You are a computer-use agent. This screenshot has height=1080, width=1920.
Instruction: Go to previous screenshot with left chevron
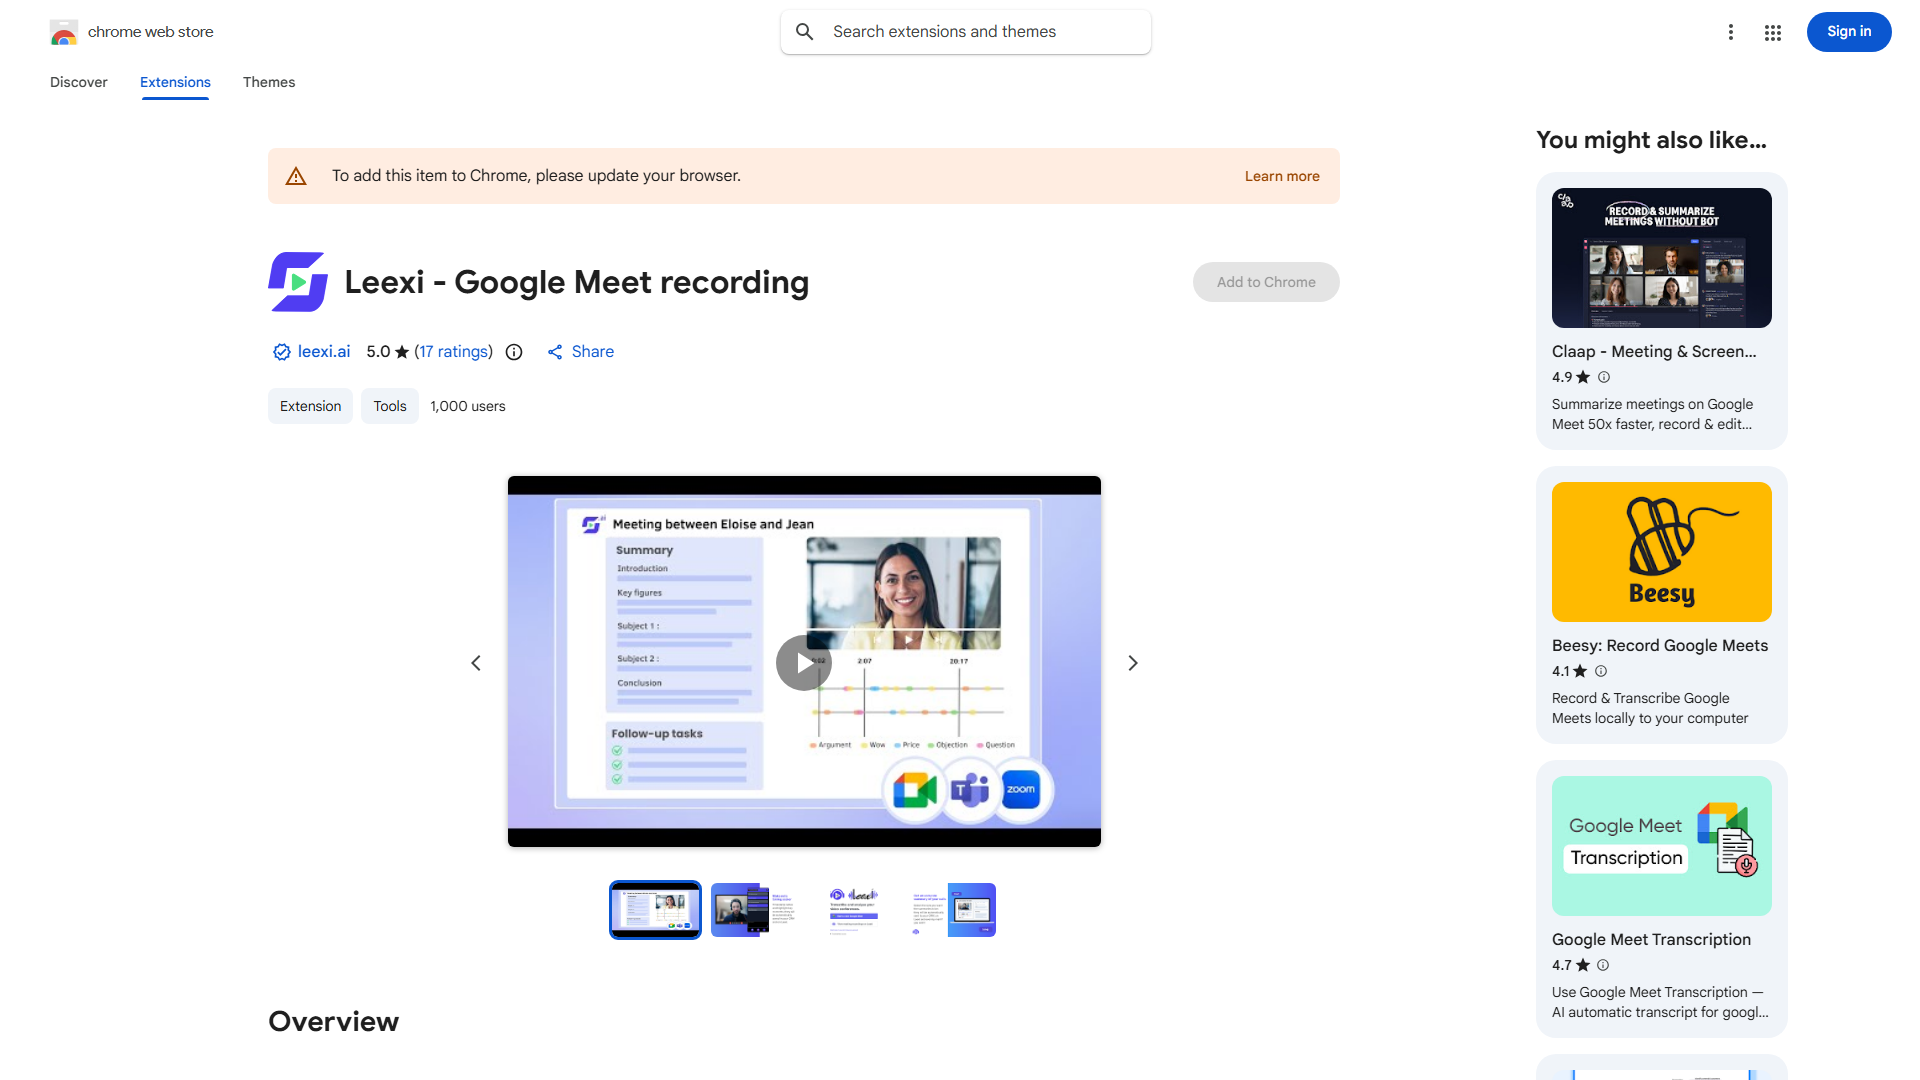point(476,663)
